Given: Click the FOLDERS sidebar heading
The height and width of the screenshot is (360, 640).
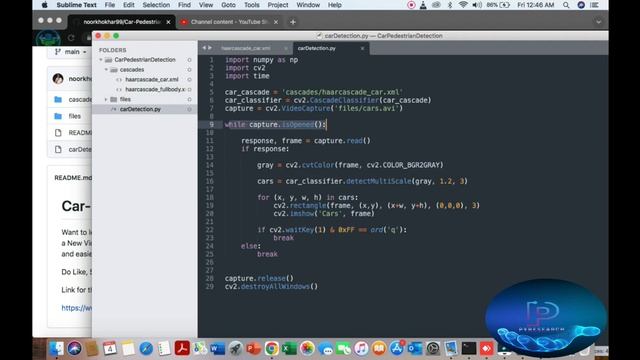Looking at the screenshot, I should 112,50.
